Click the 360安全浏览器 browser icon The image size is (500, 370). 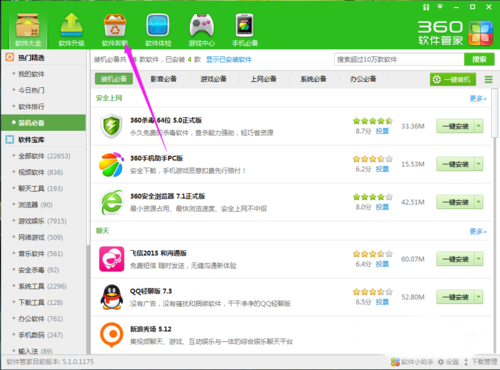(111, 202)
